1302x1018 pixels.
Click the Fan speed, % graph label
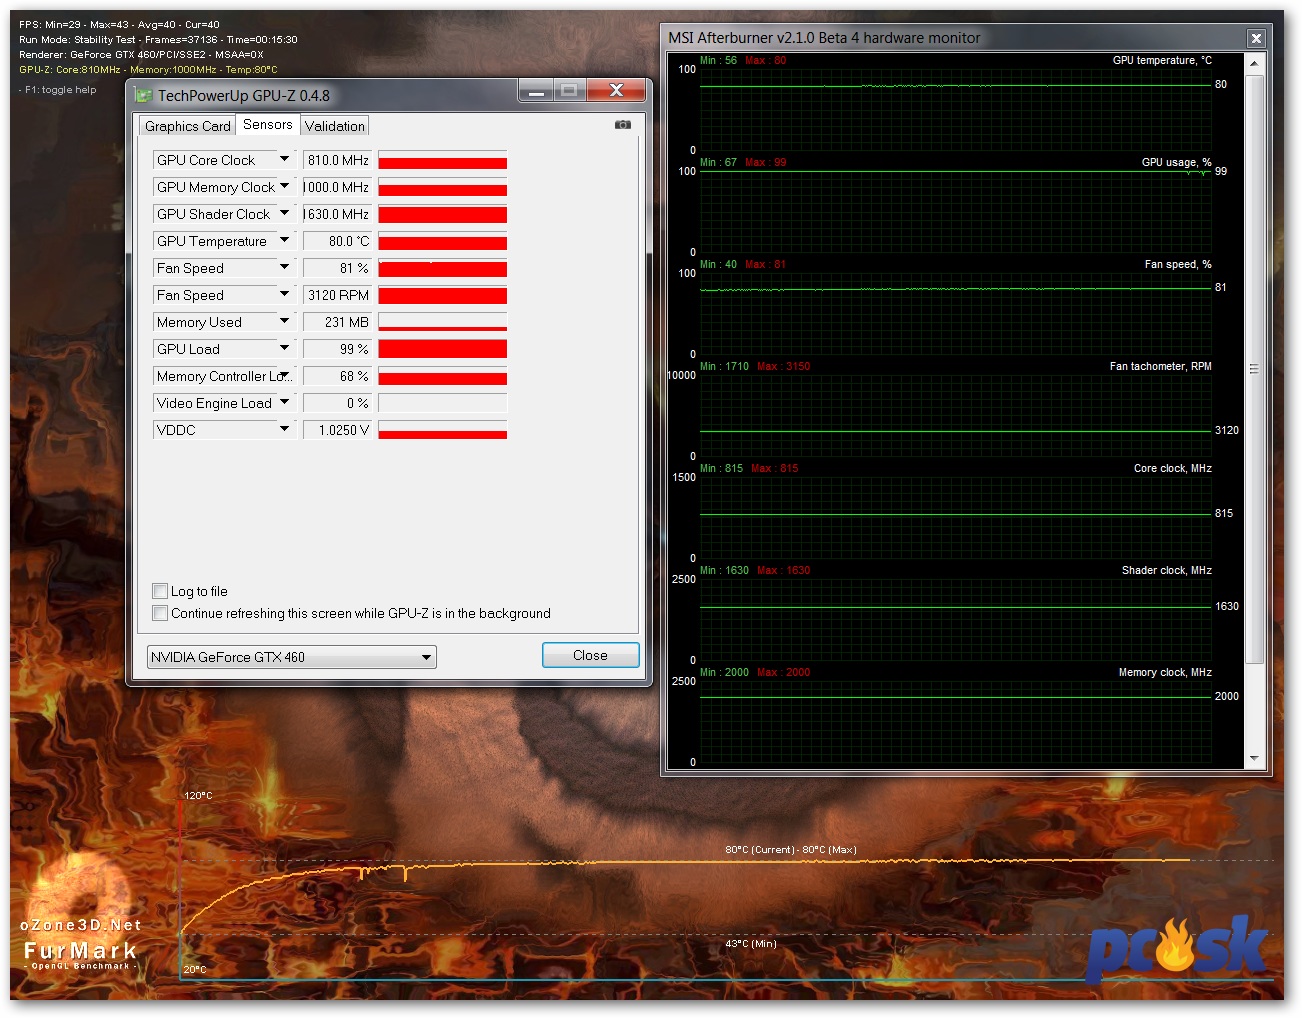[1178, 264]
